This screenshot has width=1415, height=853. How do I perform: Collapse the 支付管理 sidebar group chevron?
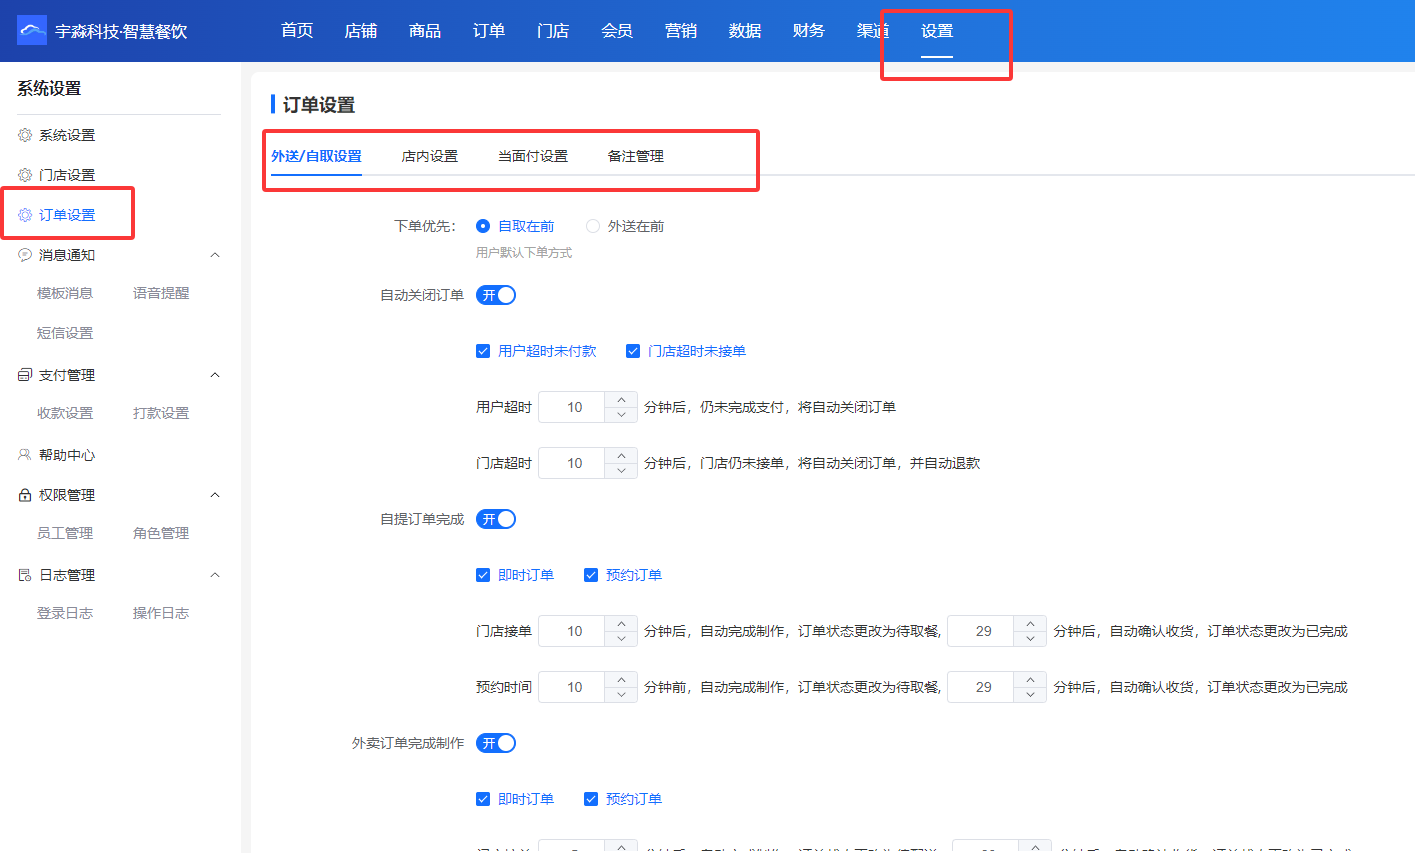coord(215,375)
